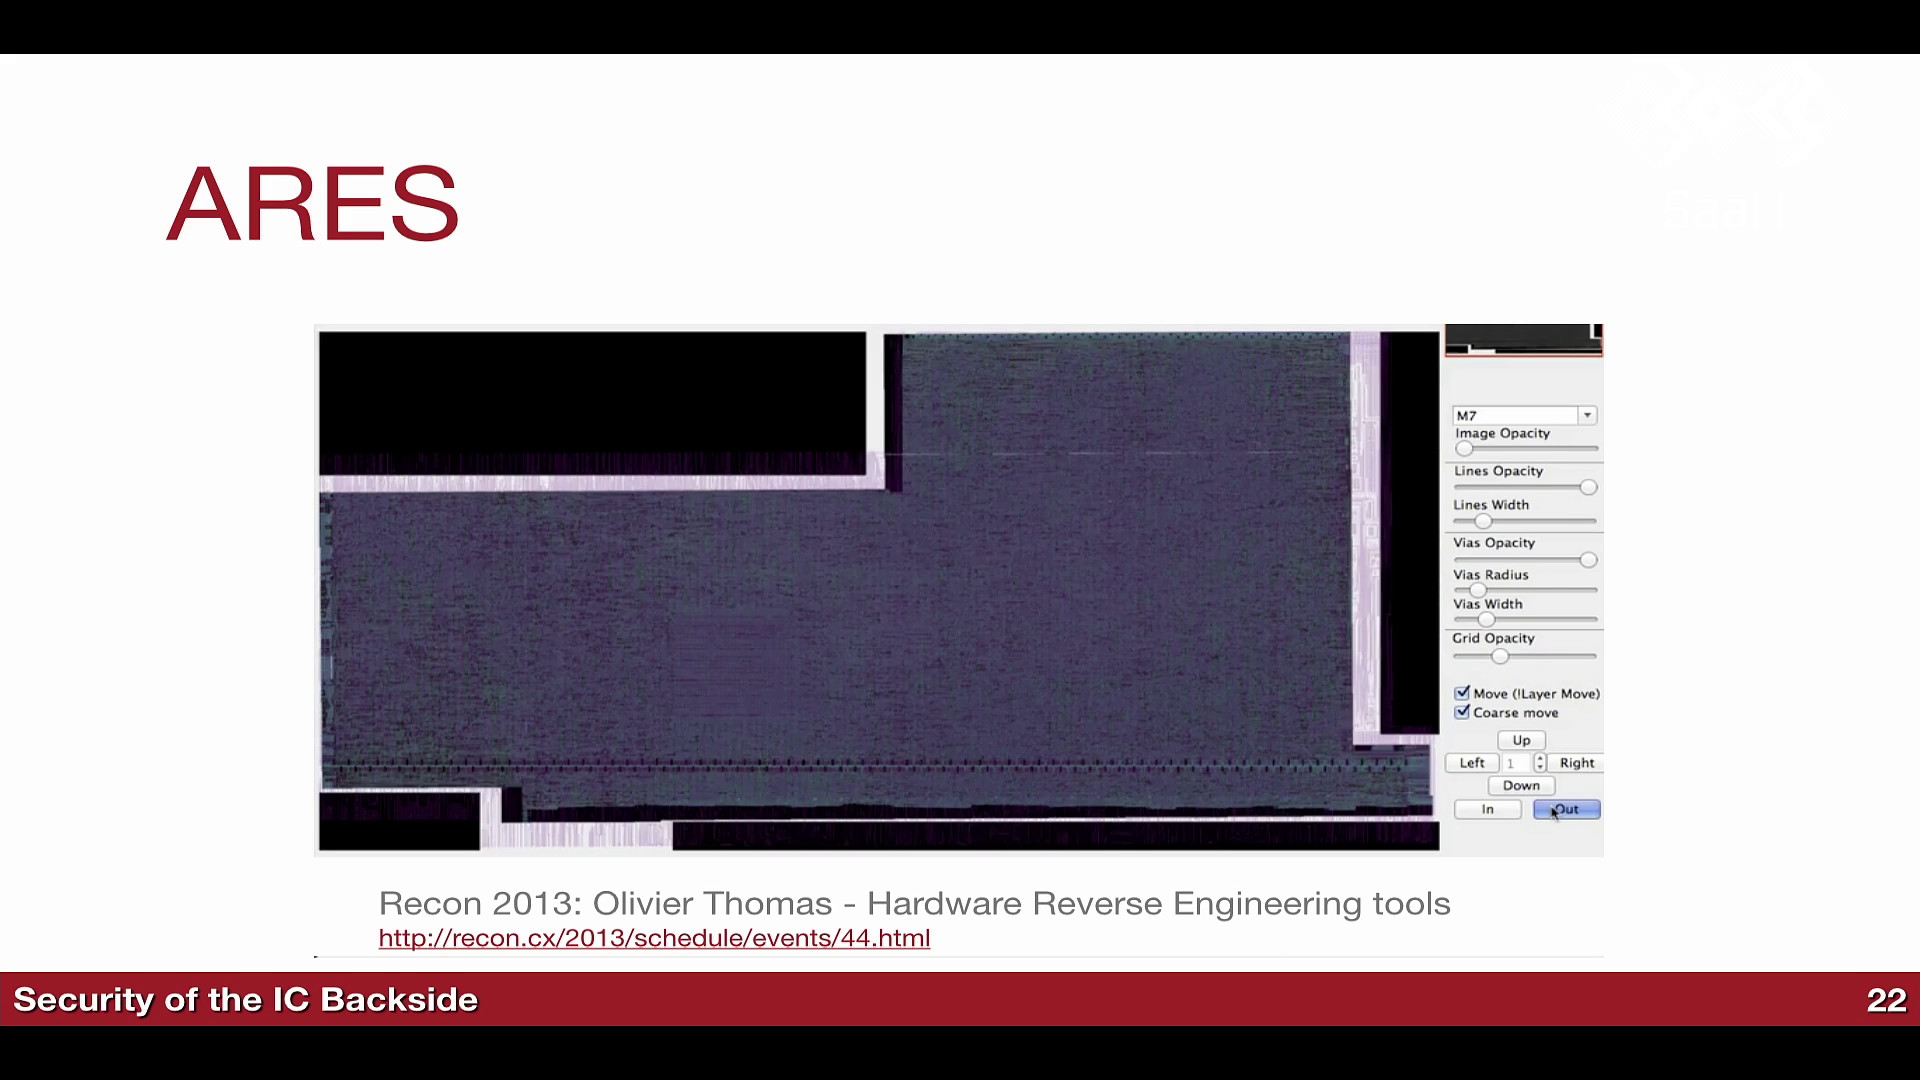Viewport: 1920px width, 1080px height.
Task: Click the 'ARES' slide title
Action: (313, 204)
